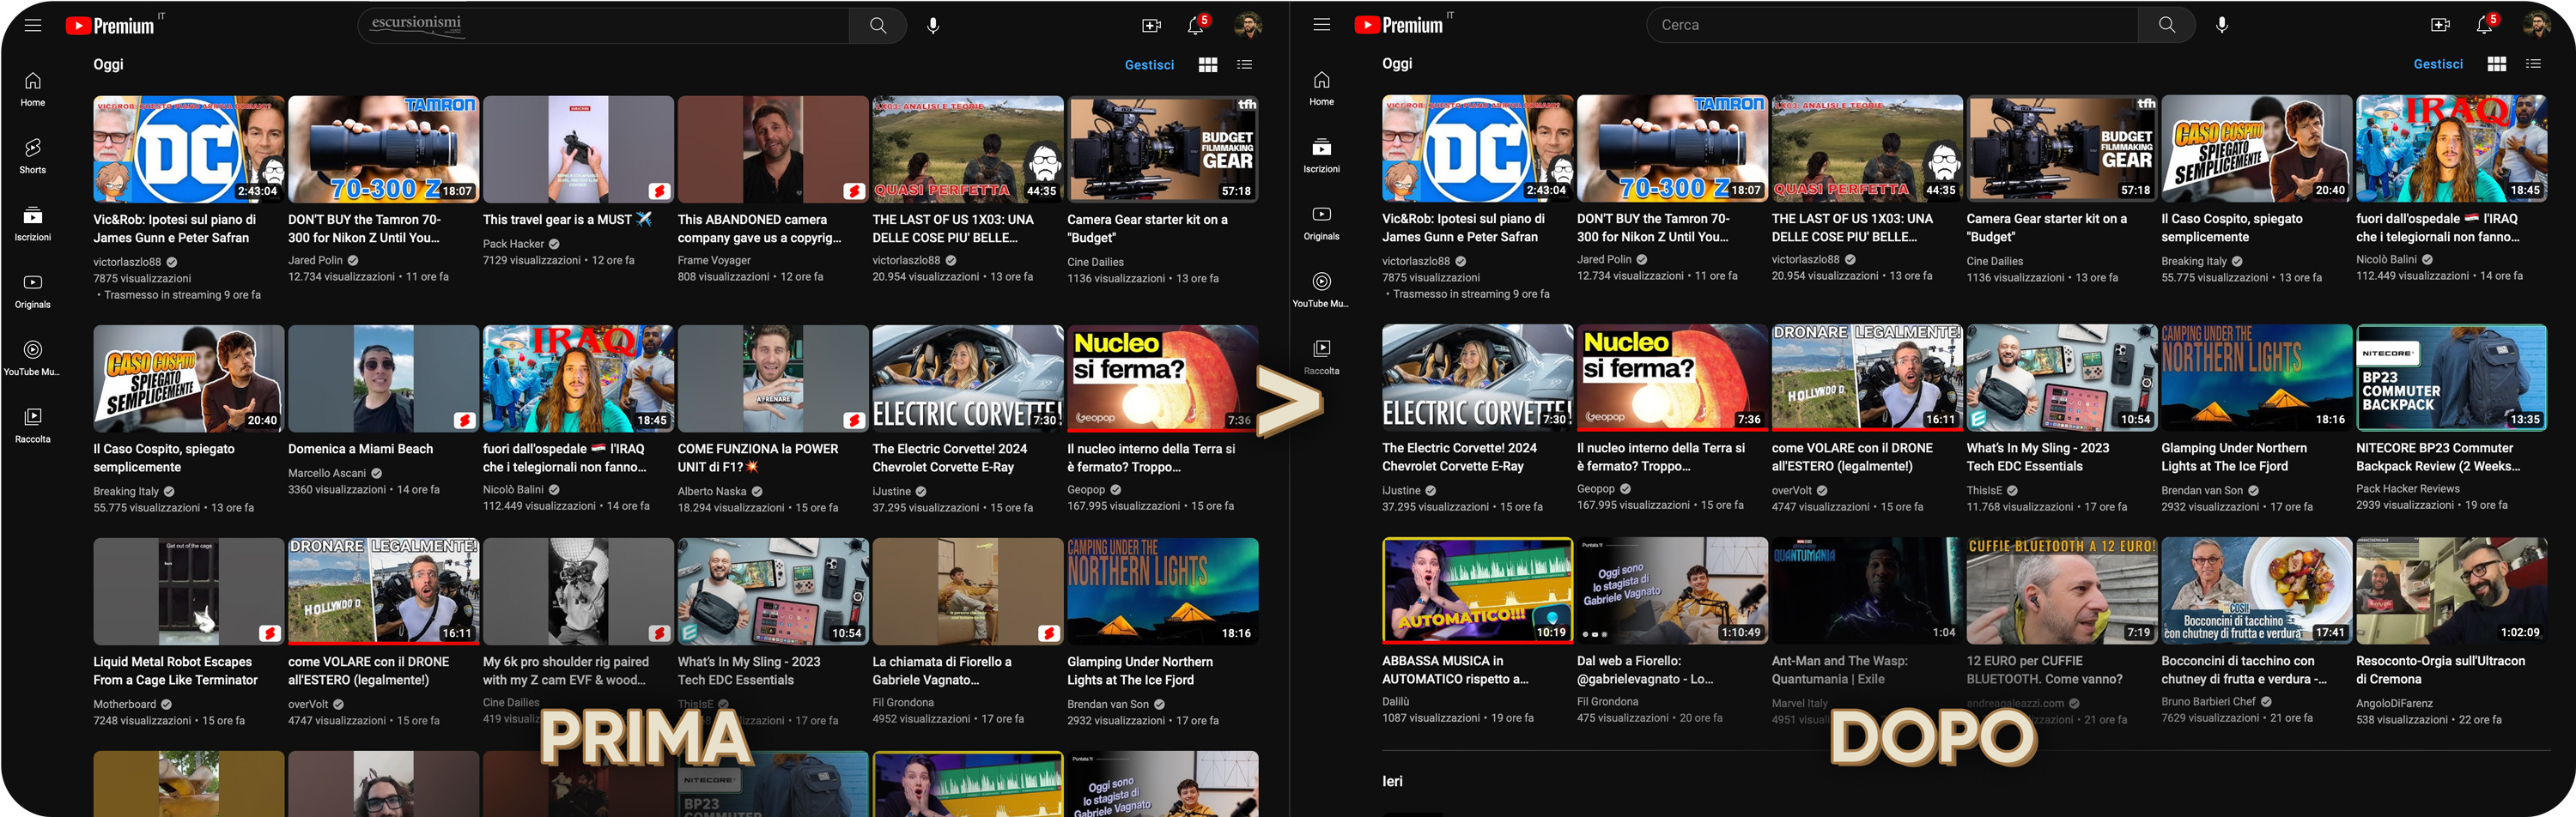Focus the 'Cerca' search field in the right window

1893,25
